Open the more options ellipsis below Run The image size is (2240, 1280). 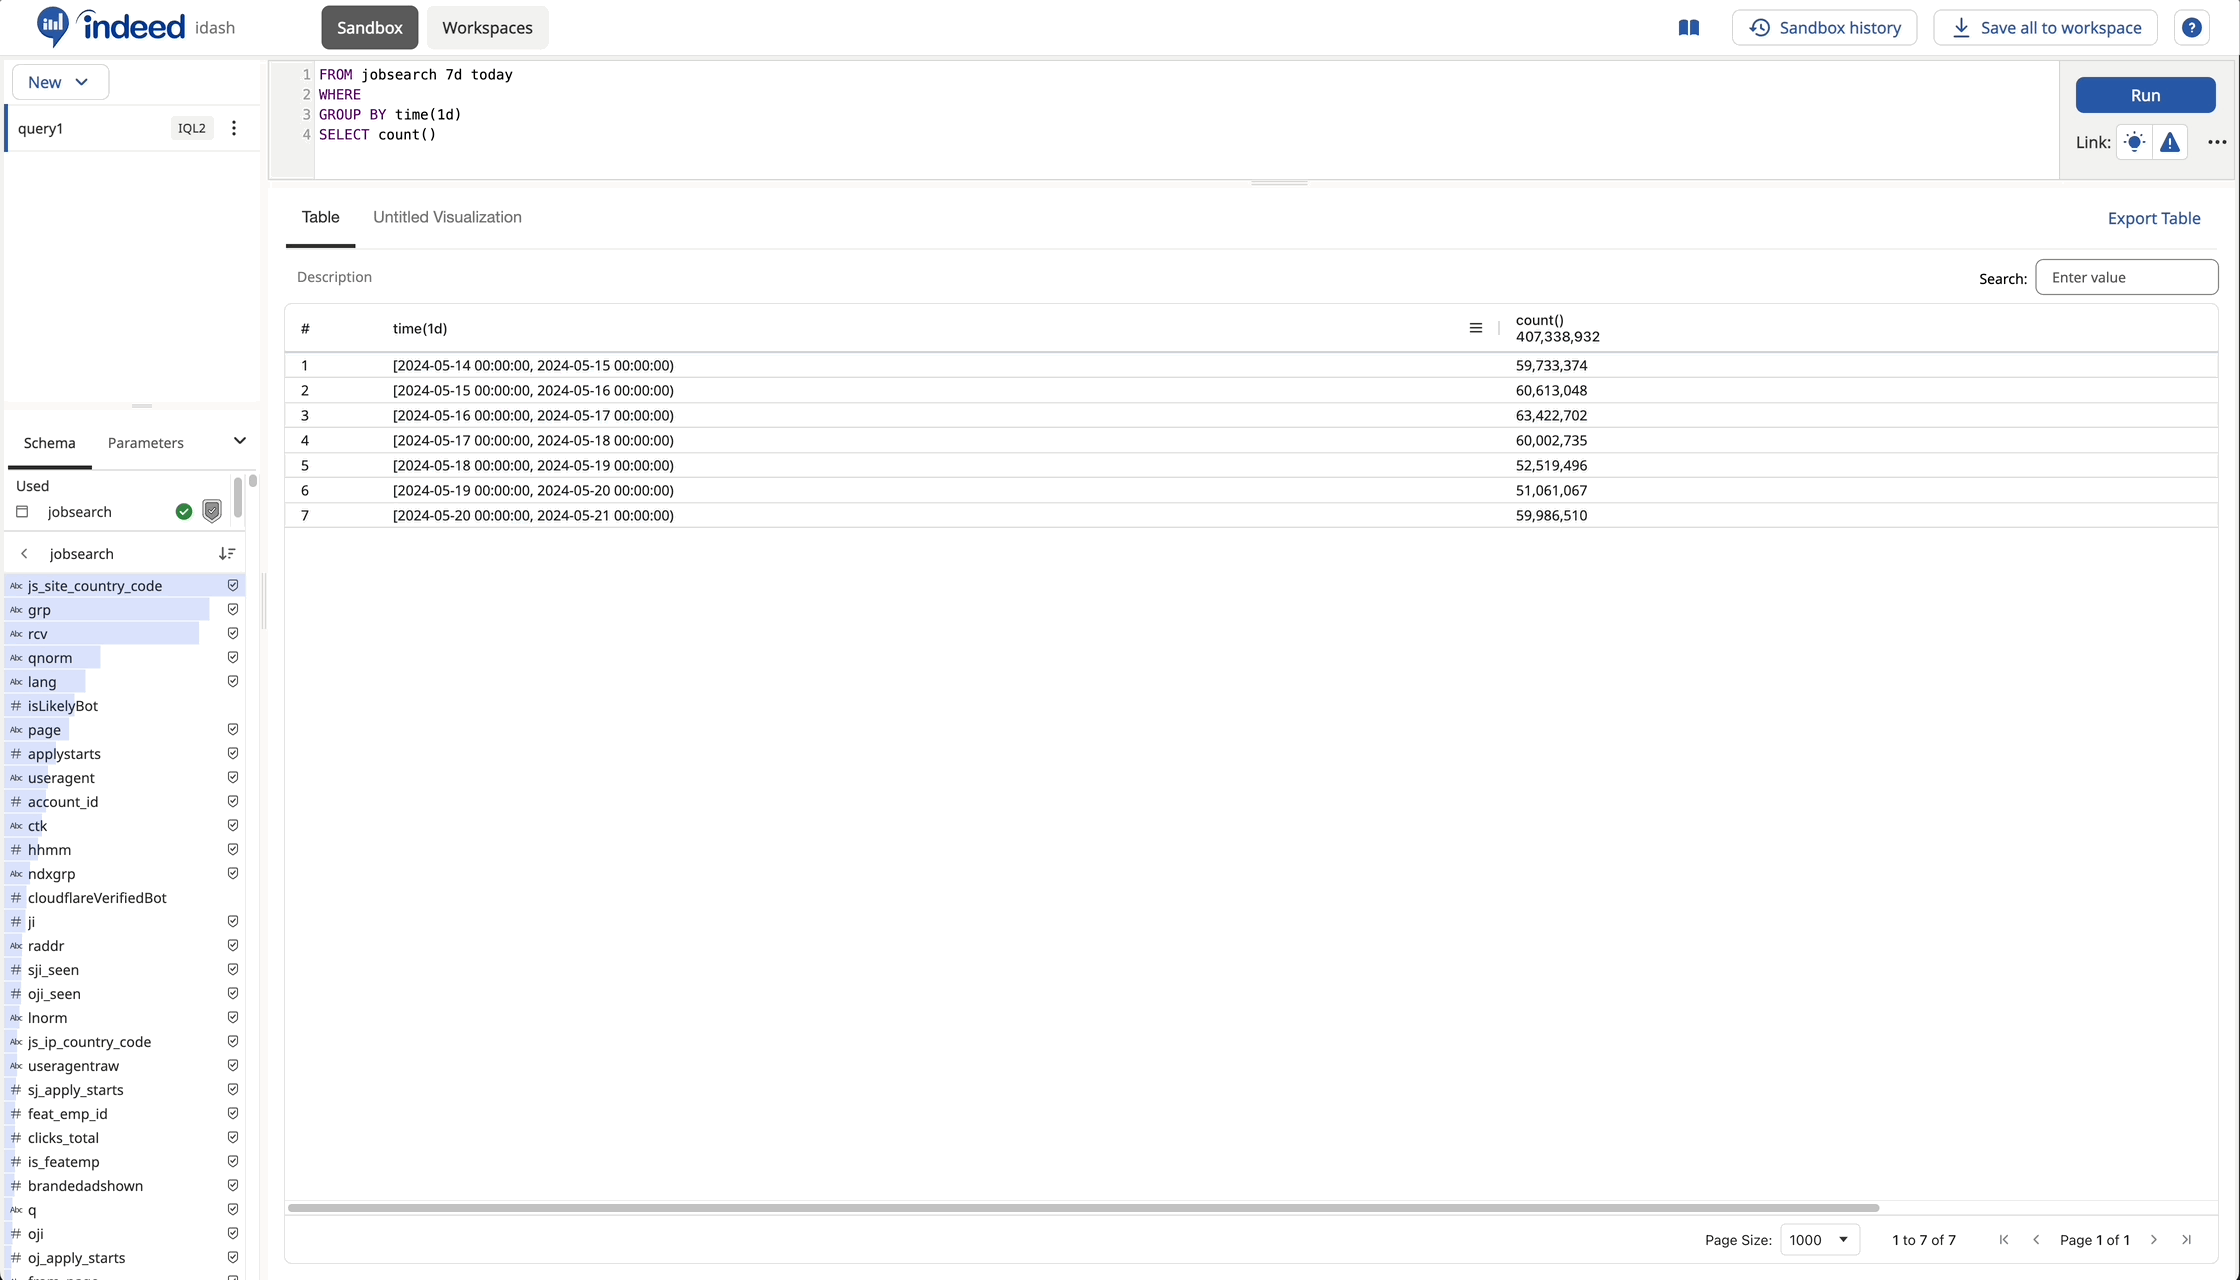click(x=2216, y=142)
